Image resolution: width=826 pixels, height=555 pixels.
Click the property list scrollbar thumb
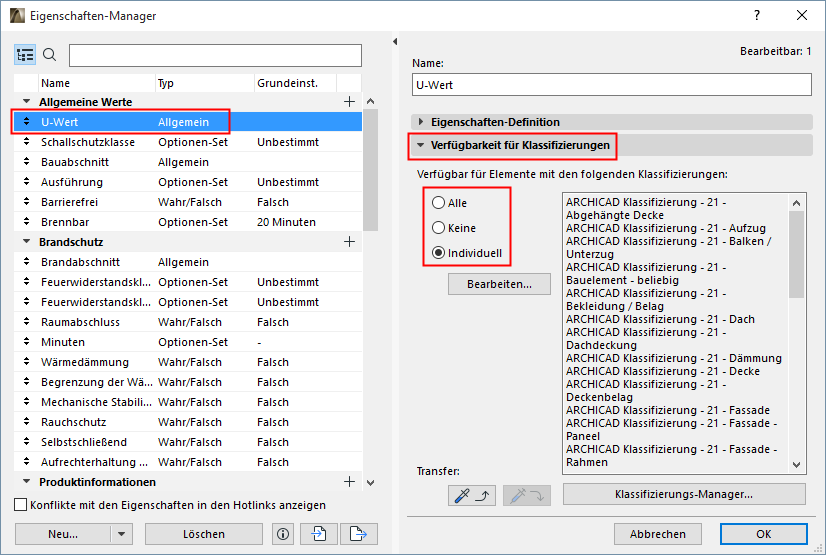(370, 170)
